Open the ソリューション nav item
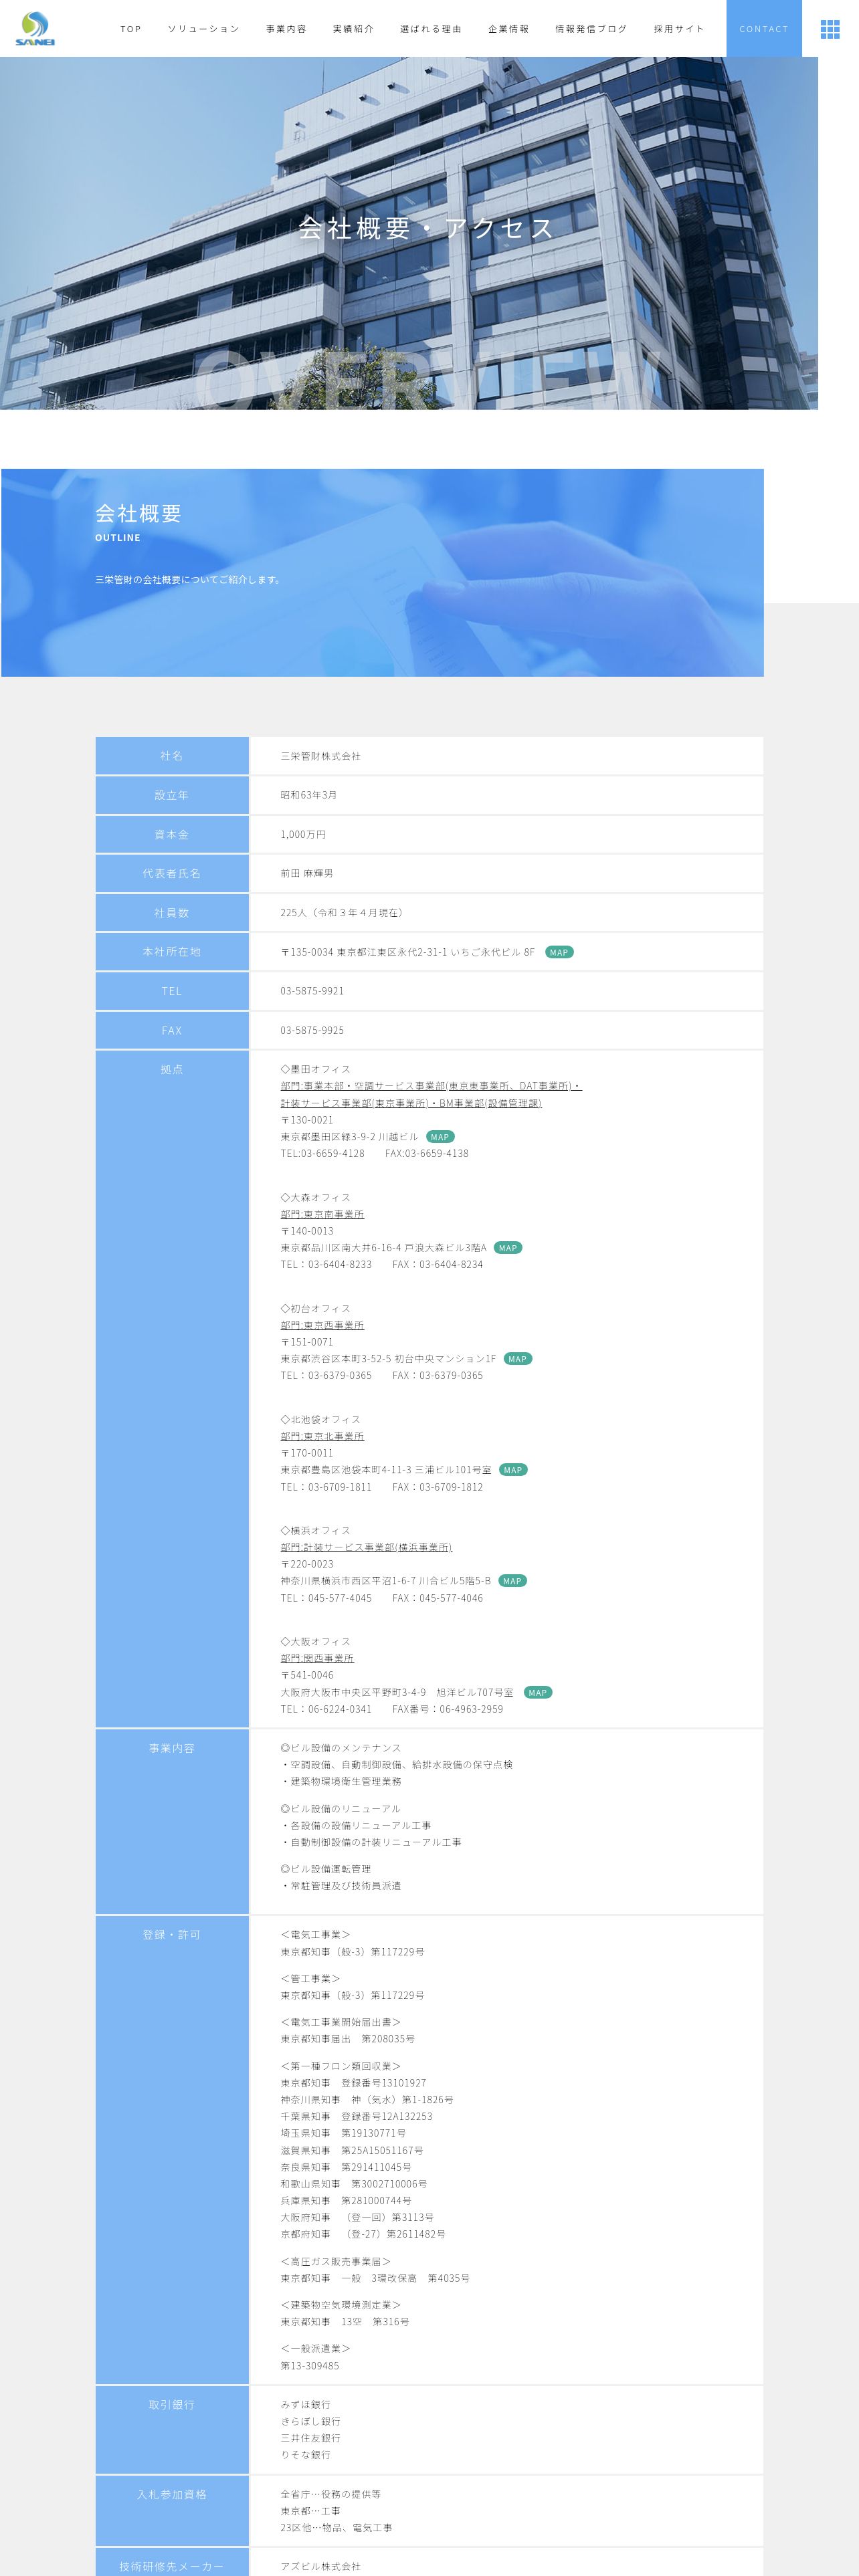This screenshot has height=2576, width=859. point(204,29)
